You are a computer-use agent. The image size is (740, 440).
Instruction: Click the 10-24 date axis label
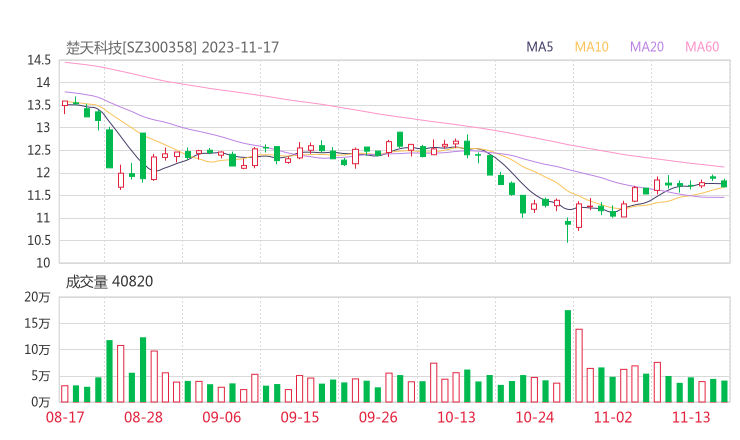tap(534, 417)
